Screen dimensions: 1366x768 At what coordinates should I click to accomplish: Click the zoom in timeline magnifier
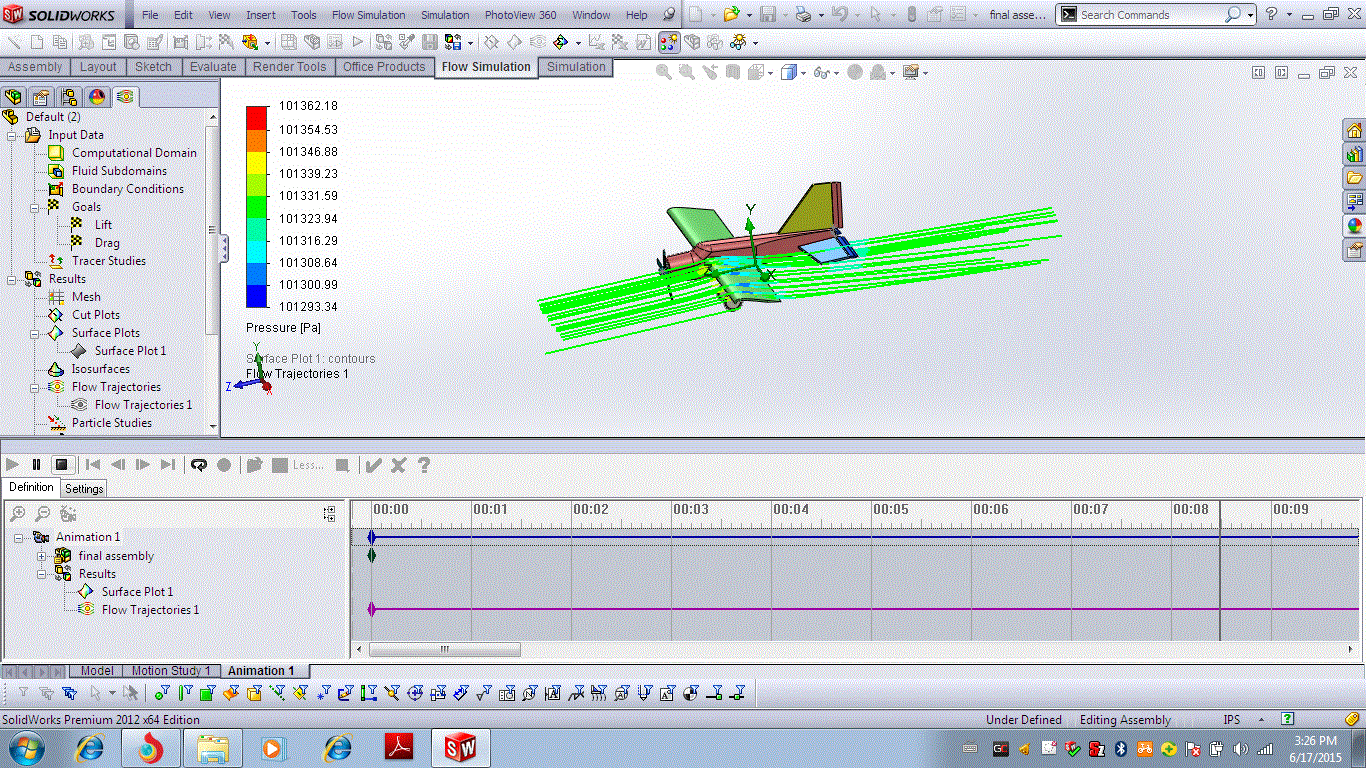[17, 514]
